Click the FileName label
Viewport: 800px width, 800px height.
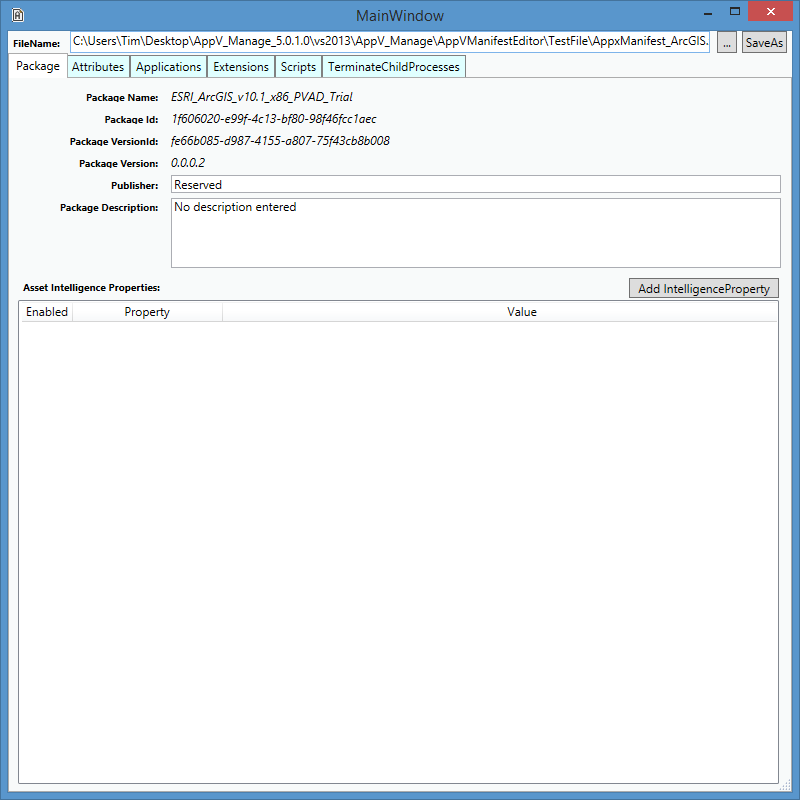pyautogui.click(x=36, y=43)
